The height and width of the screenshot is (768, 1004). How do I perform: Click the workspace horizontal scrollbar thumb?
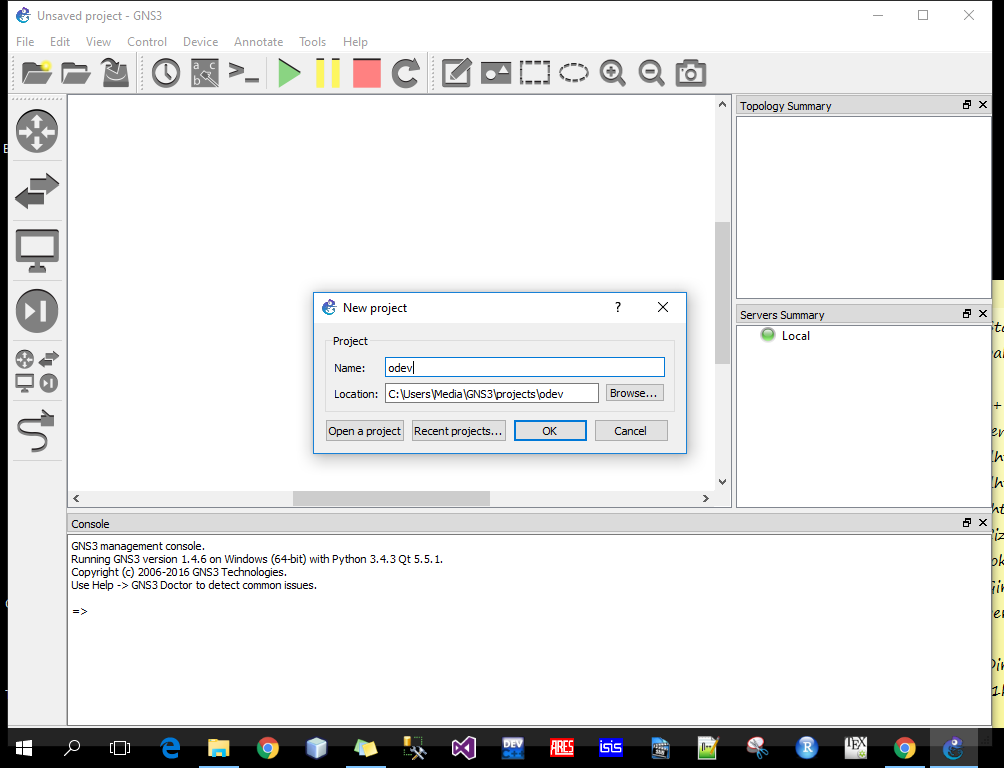[391, 498]
